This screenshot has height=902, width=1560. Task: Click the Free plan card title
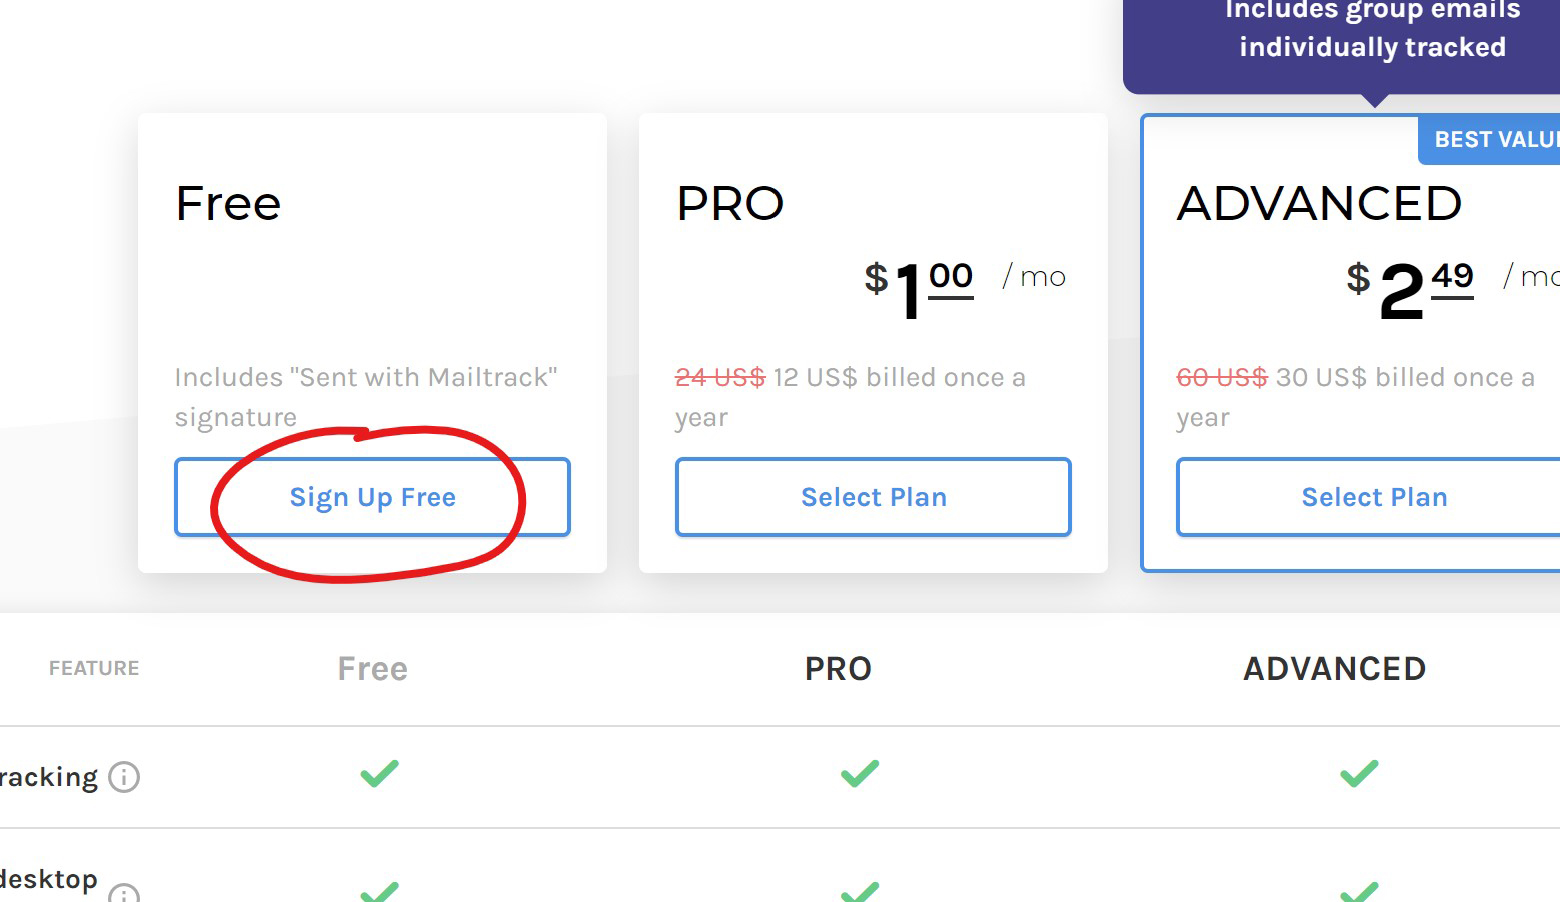(228, 204)
